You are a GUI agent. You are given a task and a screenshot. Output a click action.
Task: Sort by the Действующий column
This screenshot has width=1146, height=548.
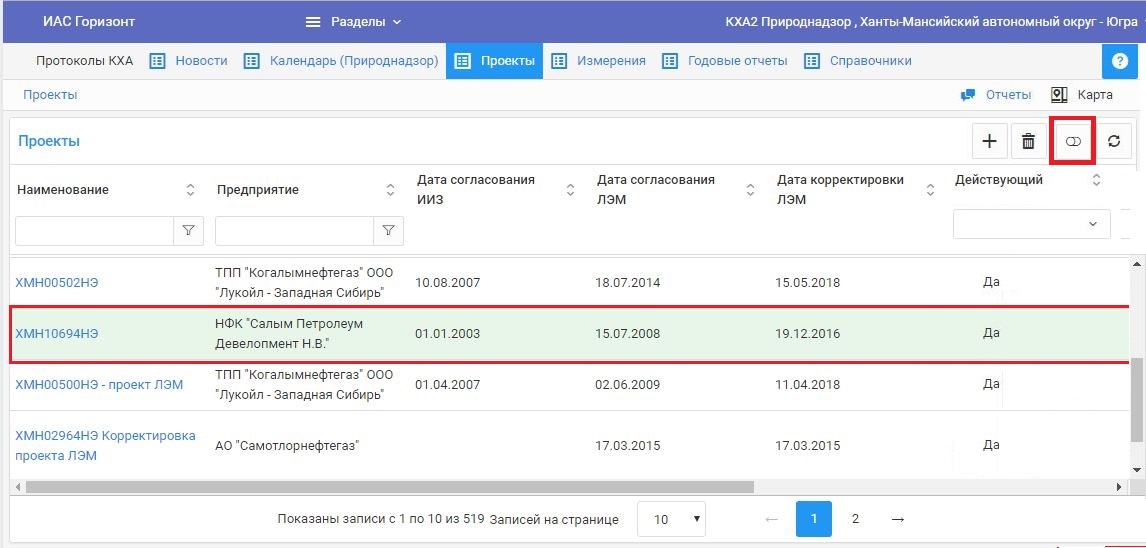[1096, 180]
